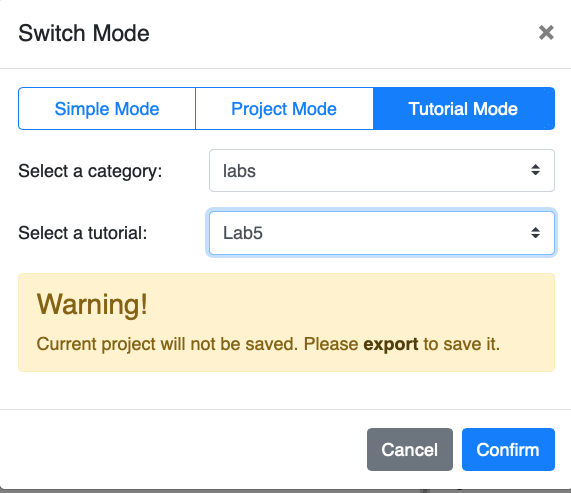Click the yellow warning alert box
571x493 pixels.
click(x=286, y=323)
